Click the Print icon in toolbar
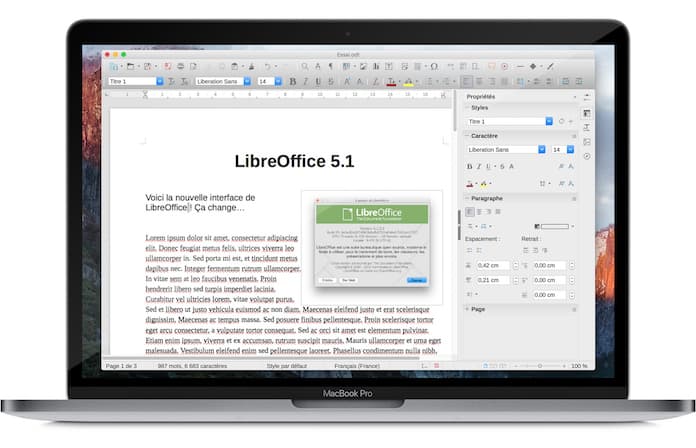The width and height of the screenshot is (696, 448). pos(181,67)
